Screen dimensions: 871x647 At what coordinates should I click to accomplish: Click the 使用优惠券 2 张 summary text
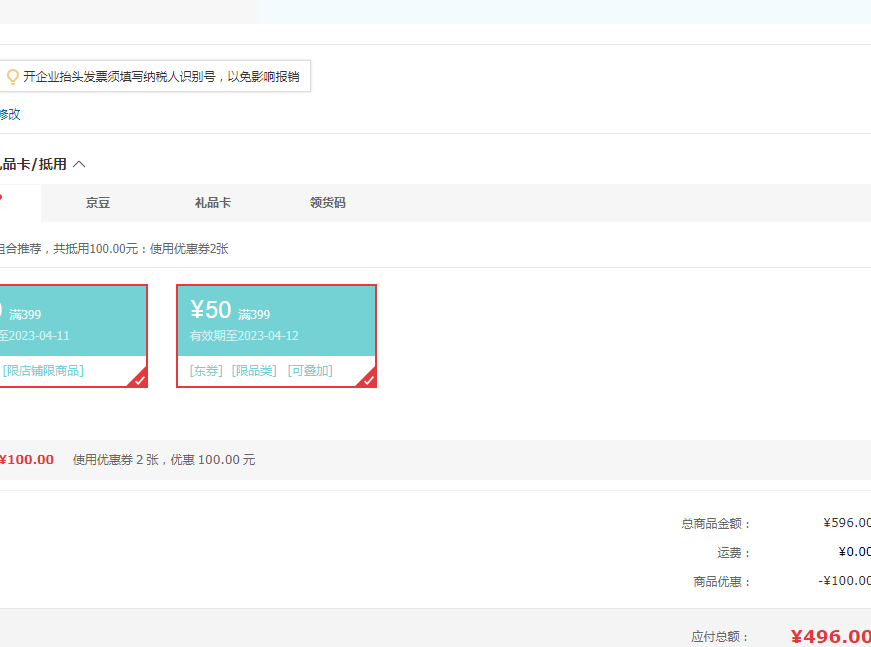(x=164, y=460)
